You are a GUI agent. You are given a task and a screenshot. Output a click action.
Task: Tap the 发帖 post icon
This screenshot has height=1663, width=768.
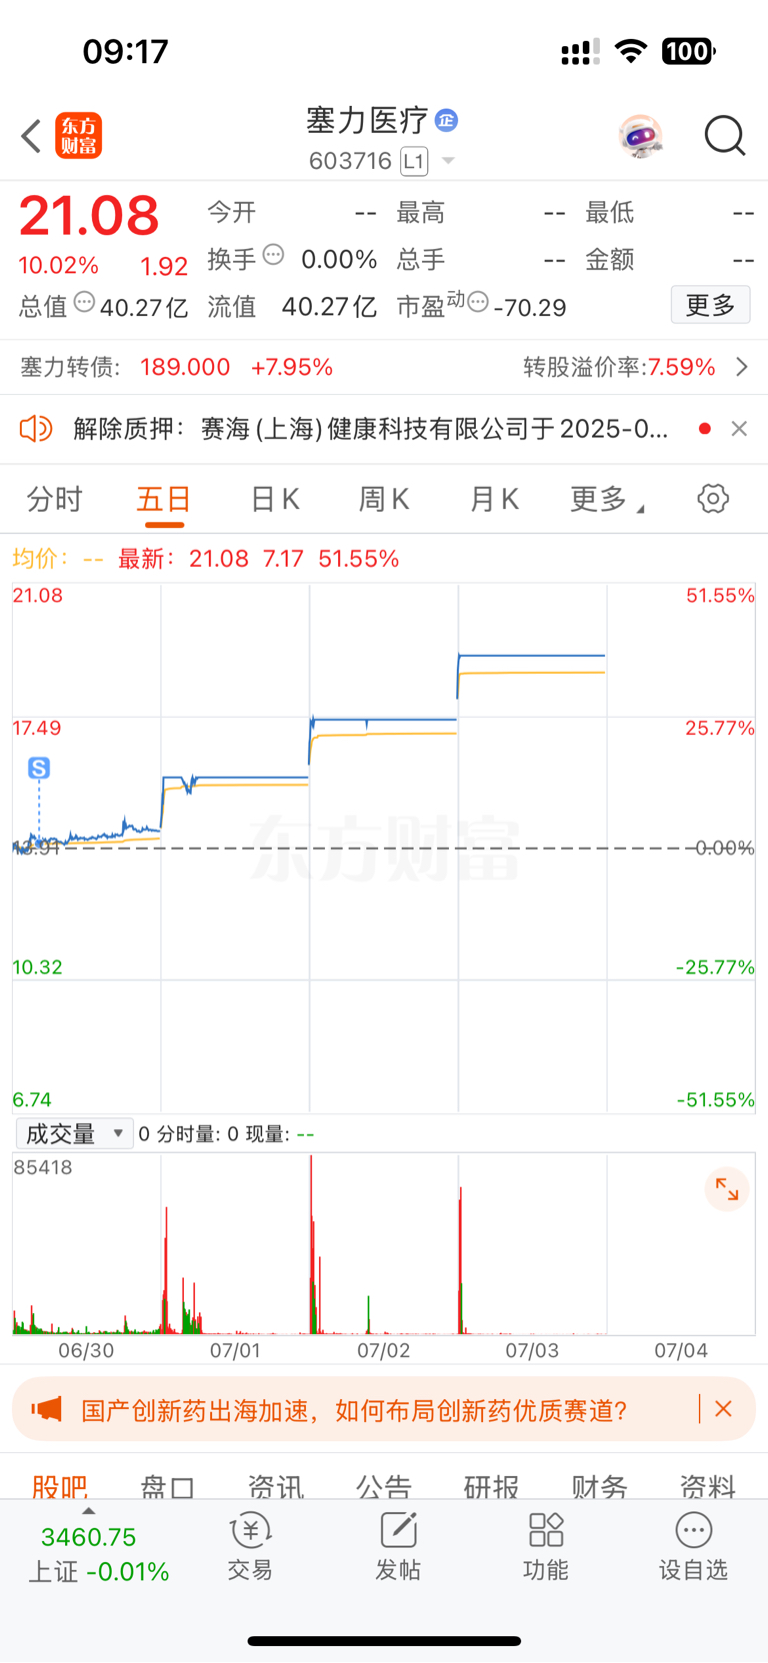398,1546
